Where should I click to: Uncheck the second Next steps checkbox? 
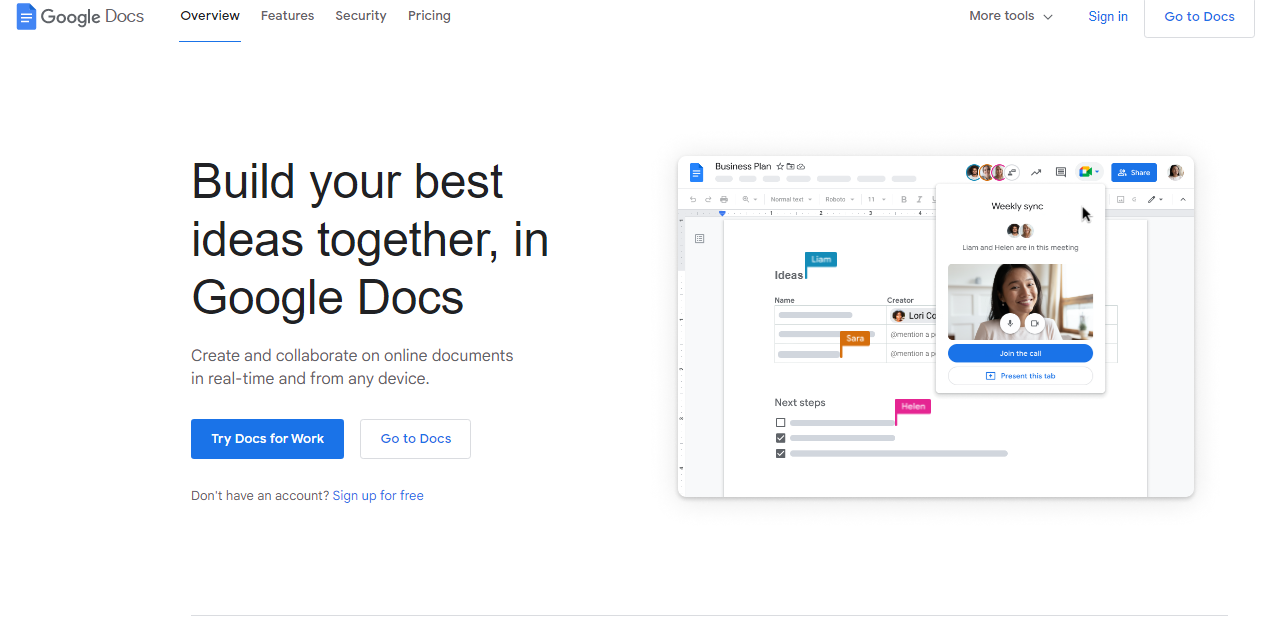point(781,438)
